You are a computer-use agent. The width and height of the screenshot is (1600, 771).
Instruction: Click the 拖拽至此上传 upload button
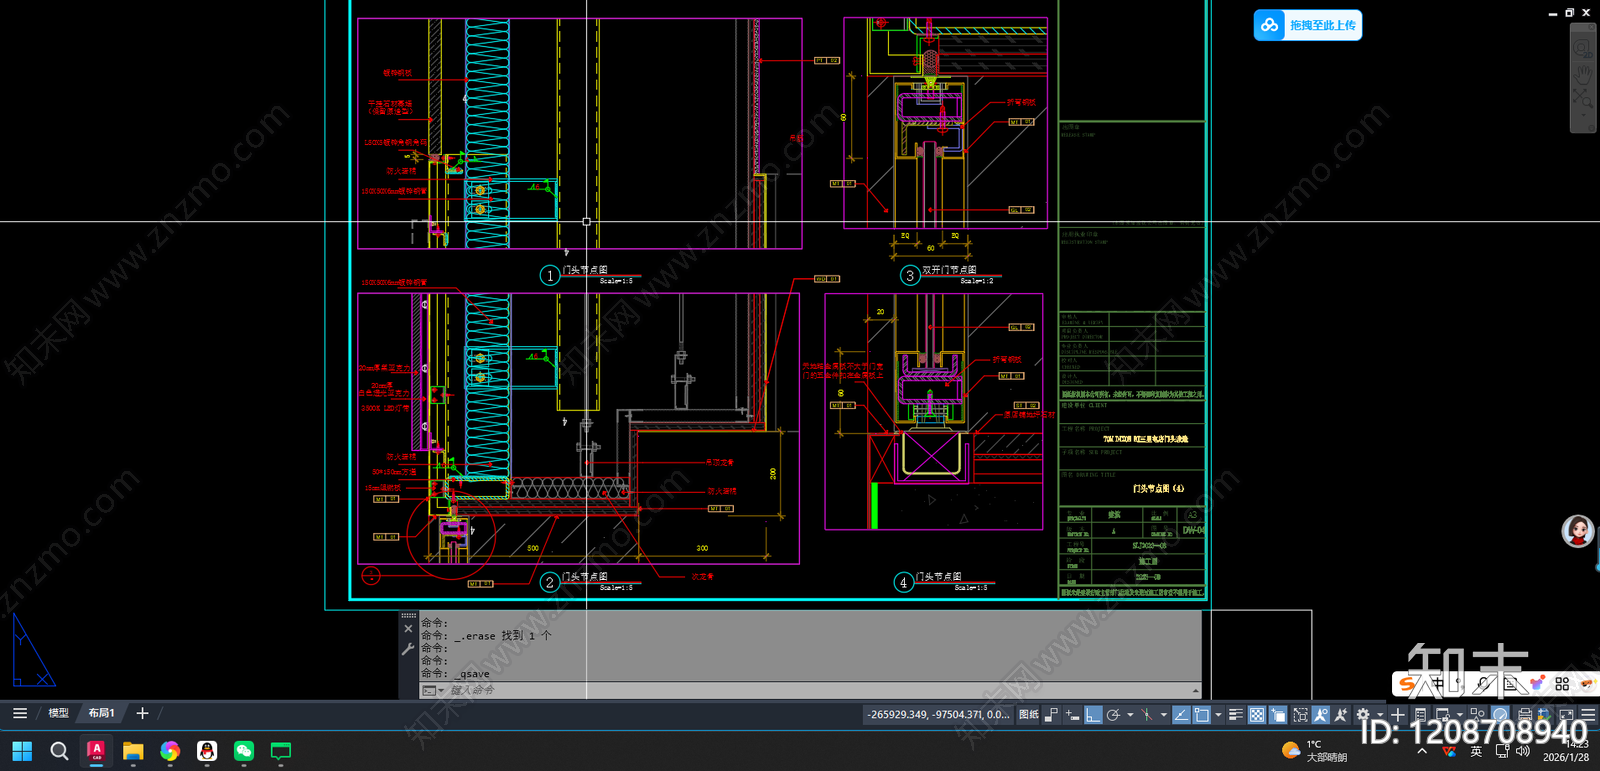pyautogui.click(x=1308, y=25)
